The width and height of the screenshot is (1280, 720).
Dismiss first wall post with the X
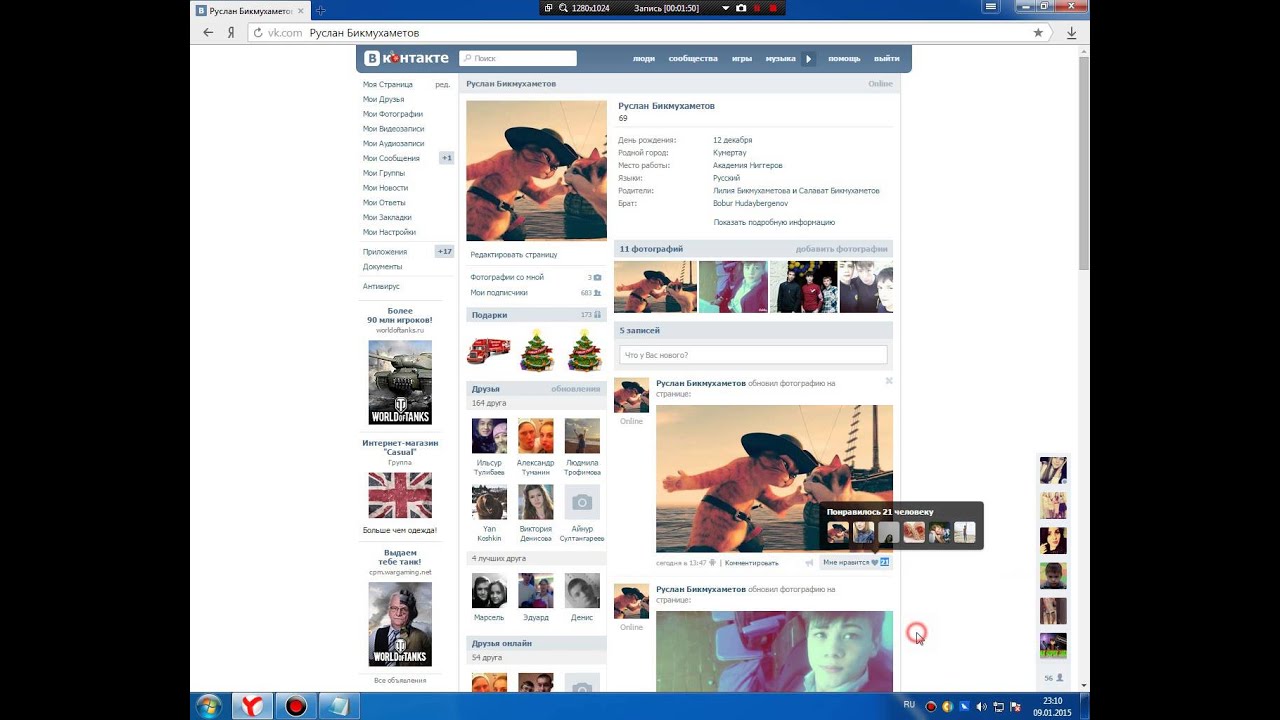pyautogui.click(x=888, y=381)
